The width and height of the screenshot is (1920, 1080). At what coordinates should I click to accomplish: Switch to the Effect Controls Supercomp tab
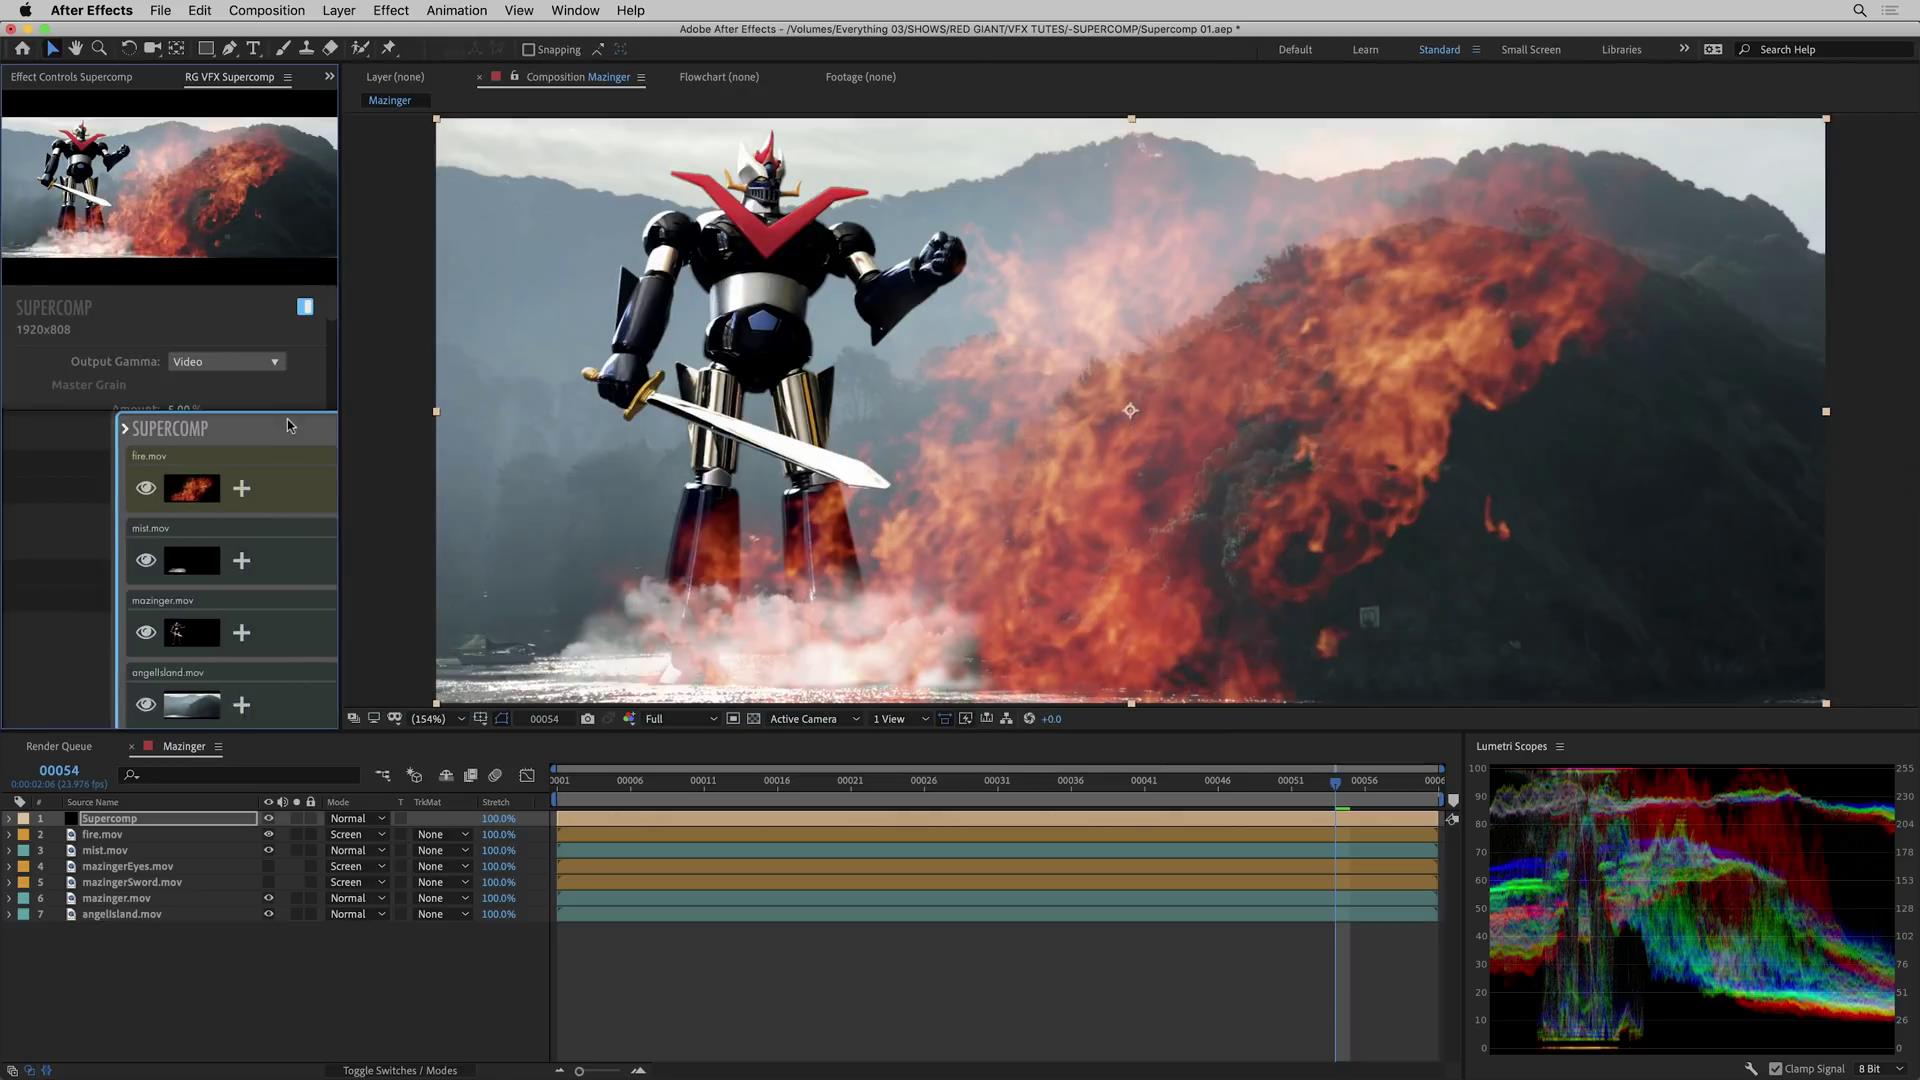71,77
